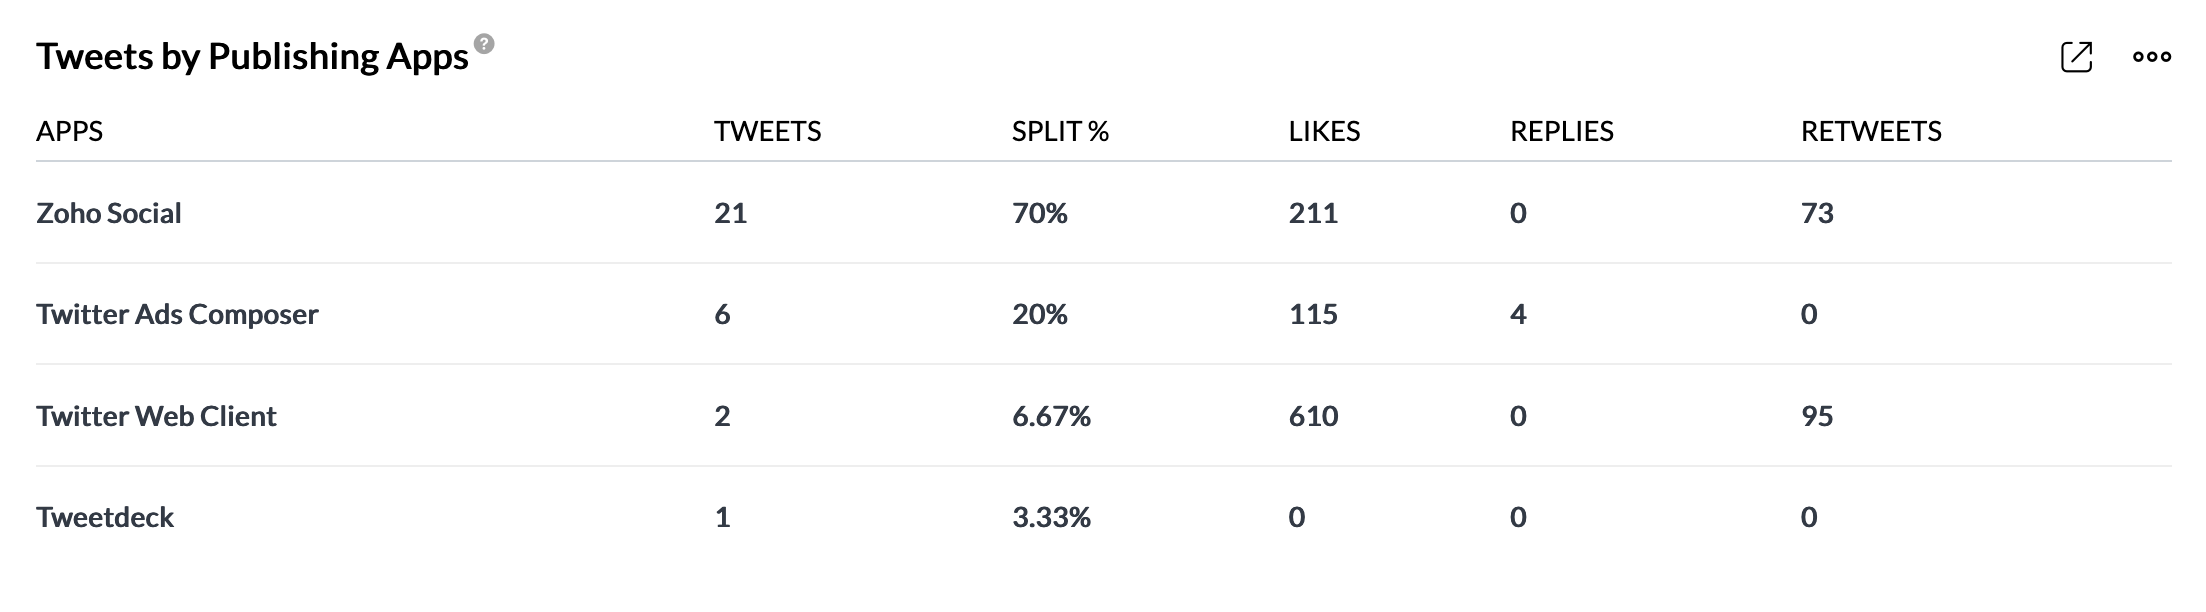Click the 4 replies value for Twitter Ads Composer
2206x612 pixels.
1518,314
